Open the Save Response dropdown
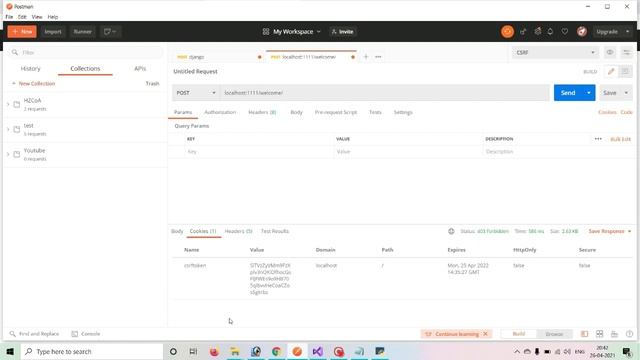The height and width of the screenshot is (360, 640). (609, 231)
